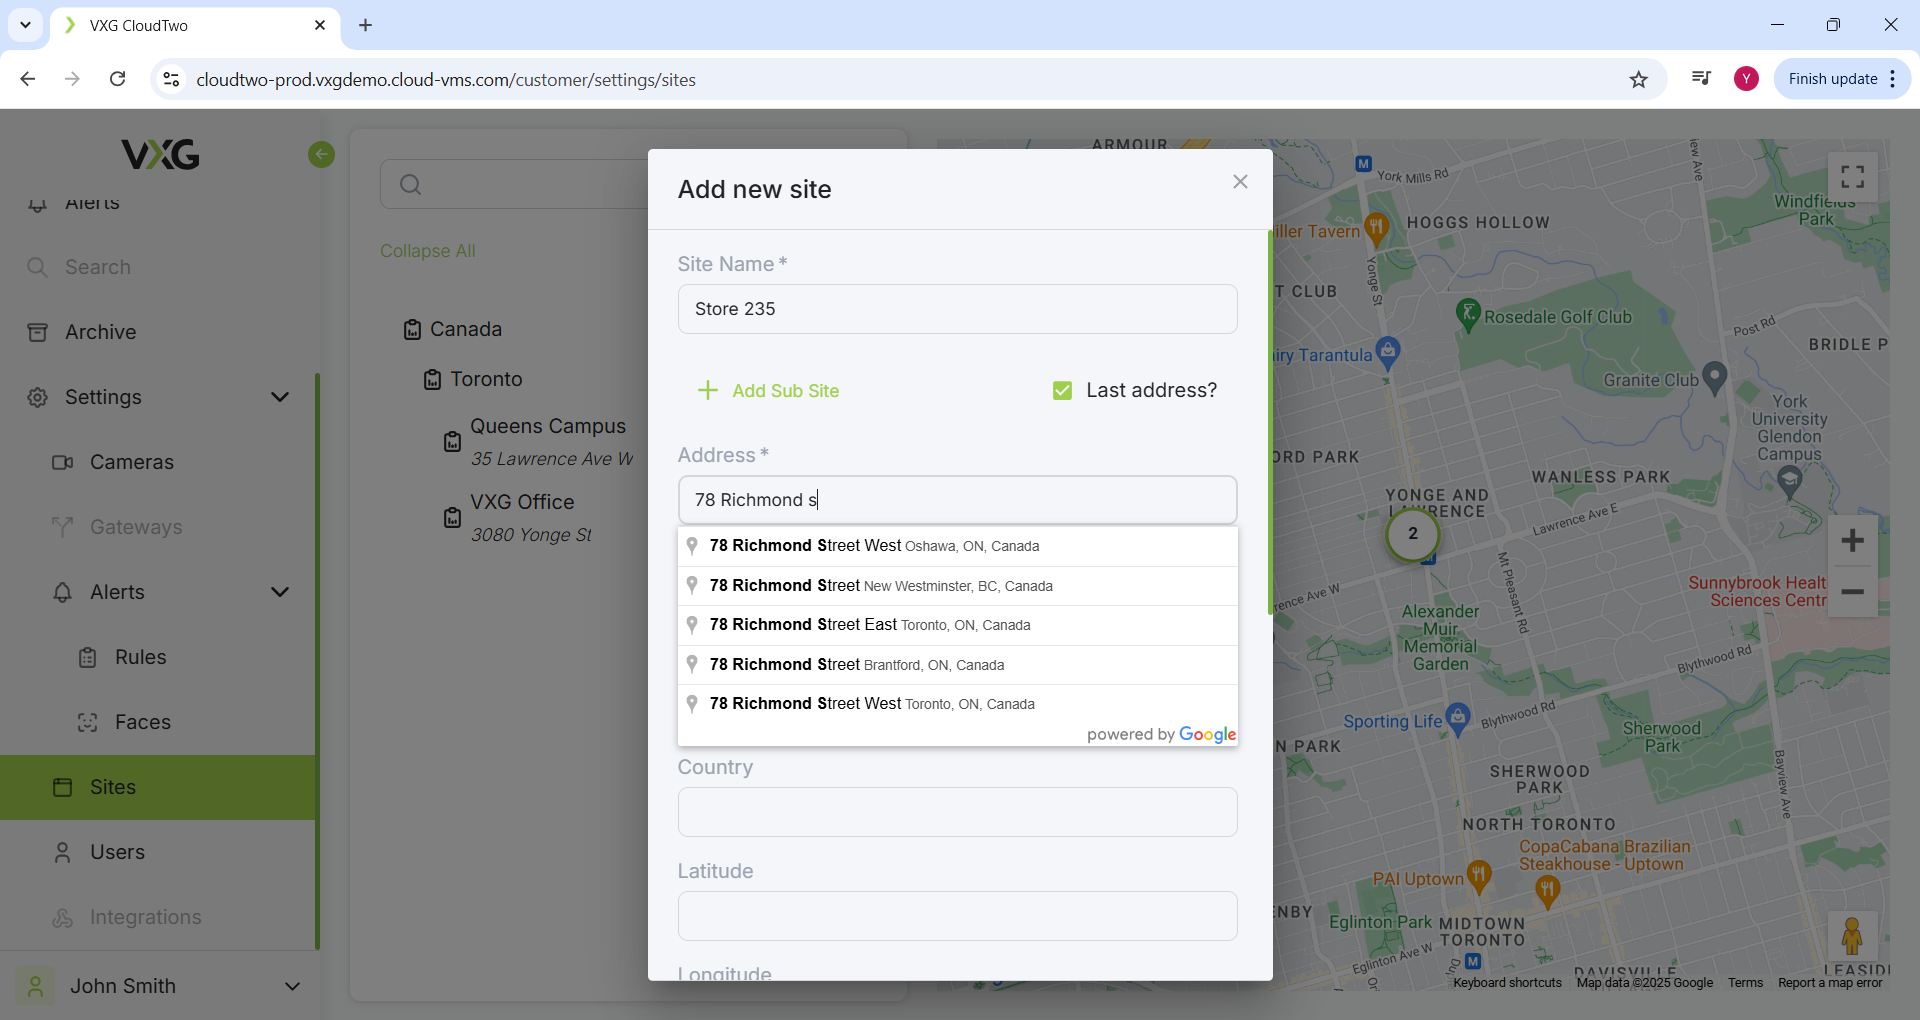Click the map fullscreen toggle icon

tap(1852, 177)
